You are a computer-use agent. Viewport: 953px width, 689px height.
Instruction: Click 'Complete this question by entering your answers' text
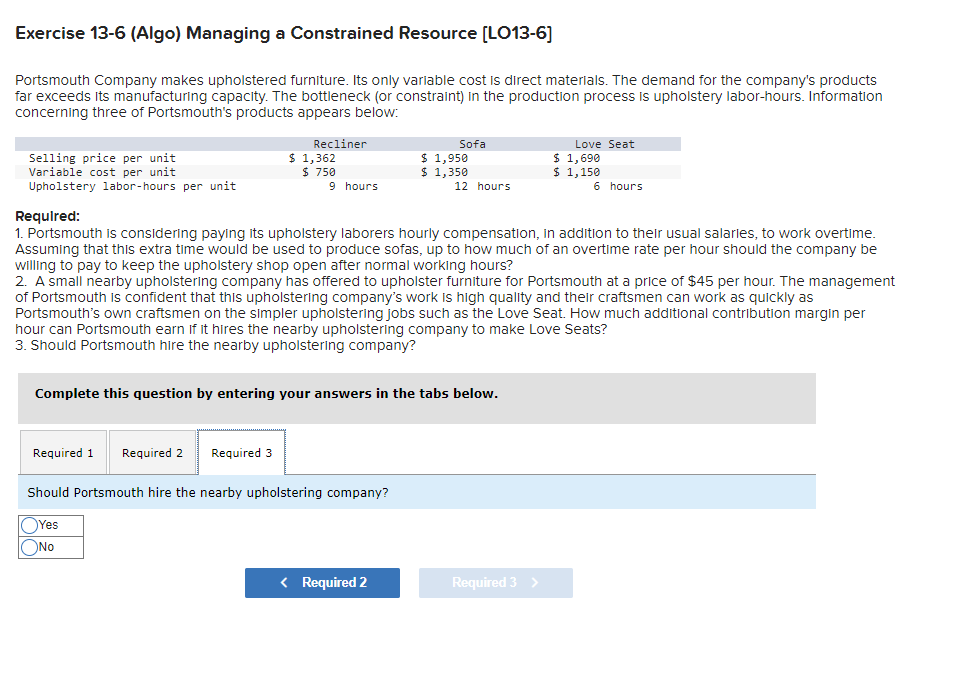pyautogui.click(x=266, y=393)
